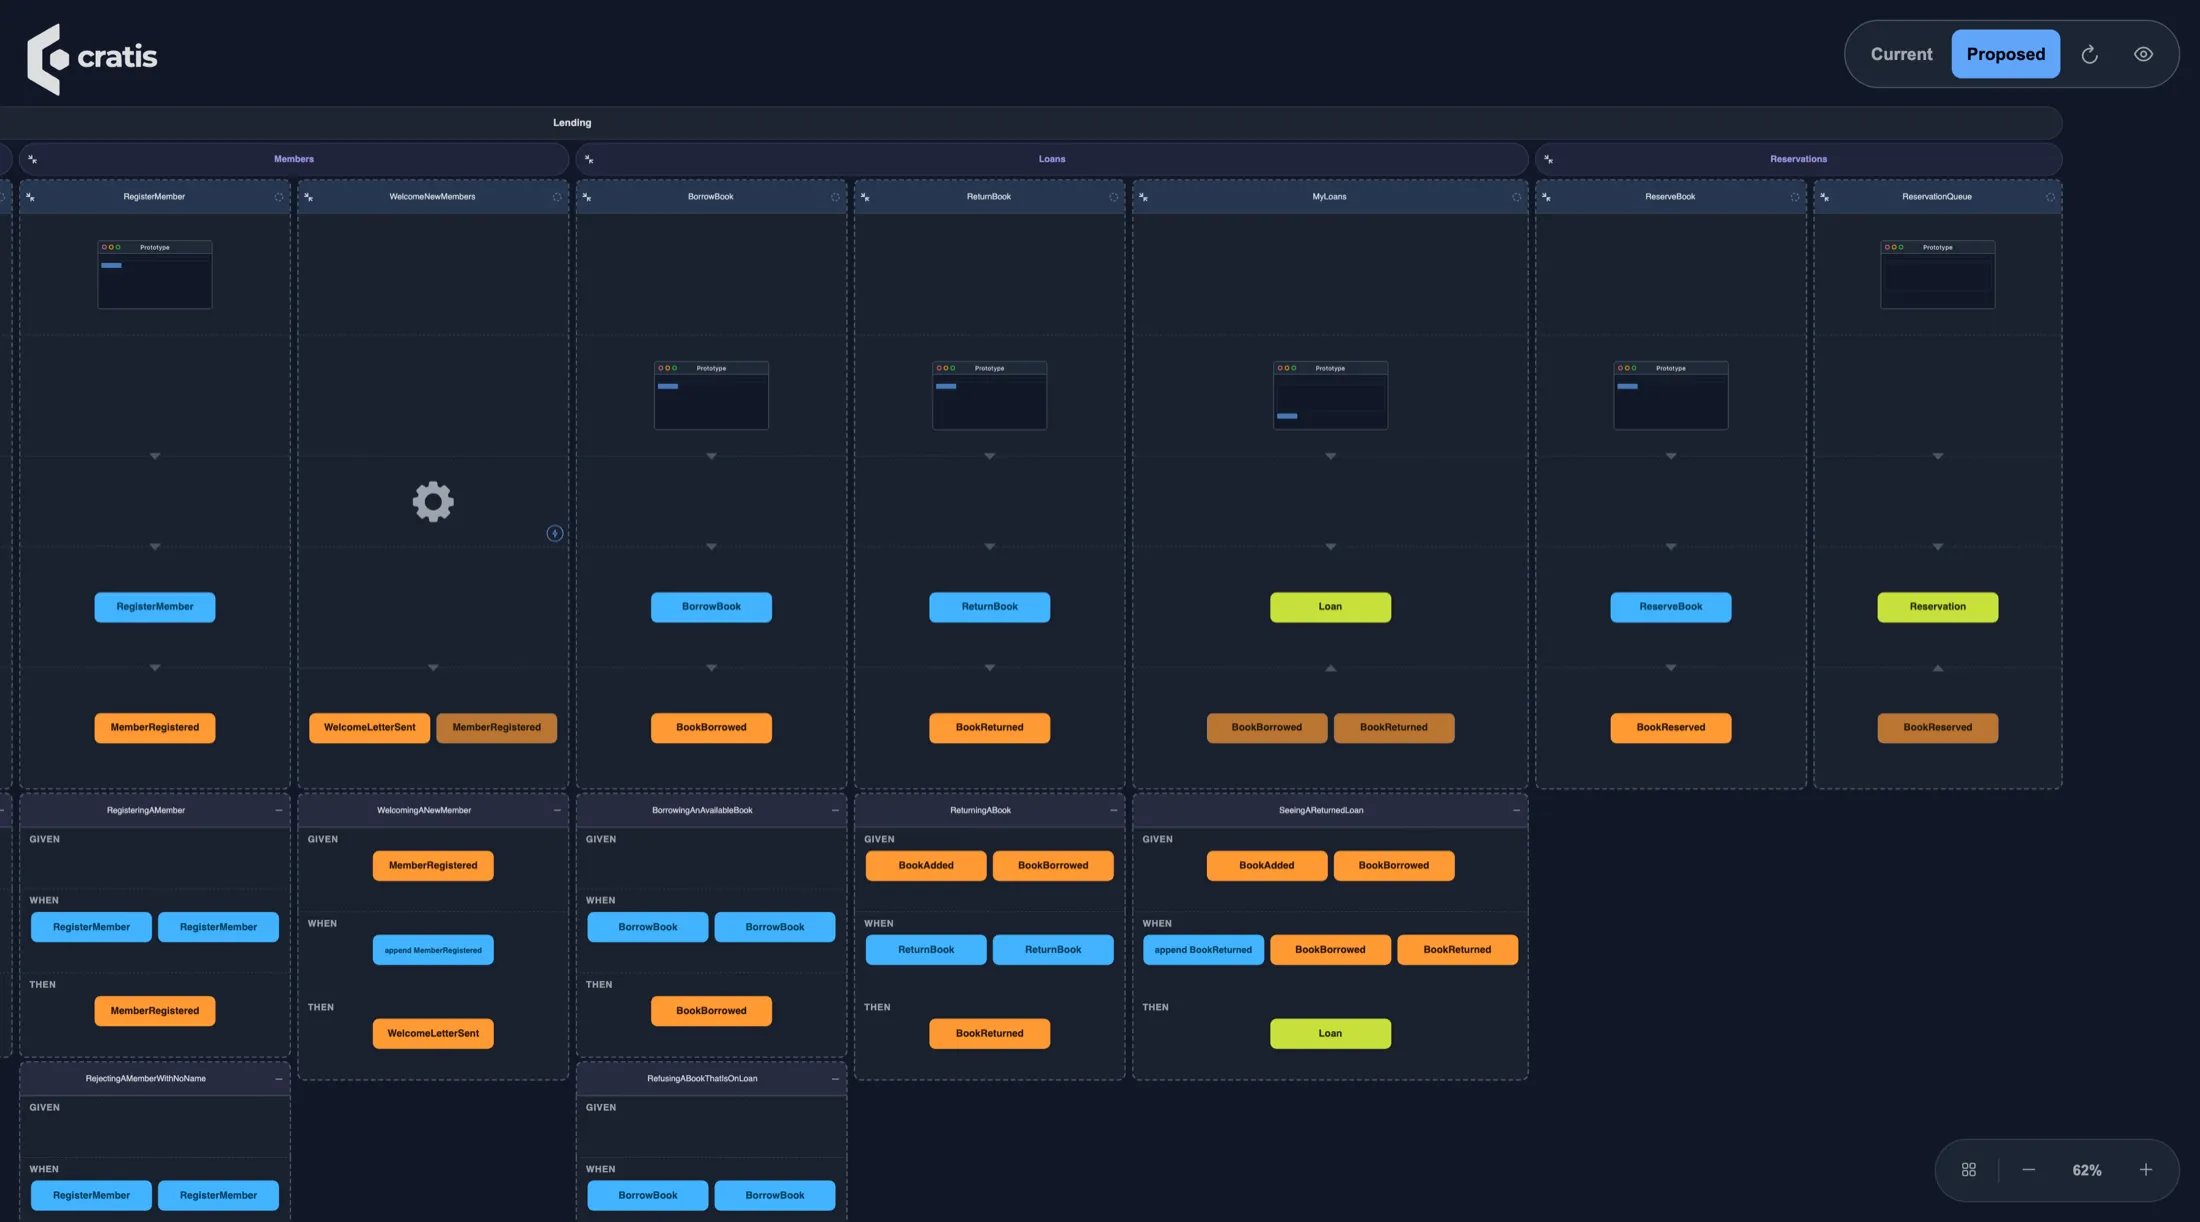Zoom in with the plus icon

click(x=2146, y=1170)
